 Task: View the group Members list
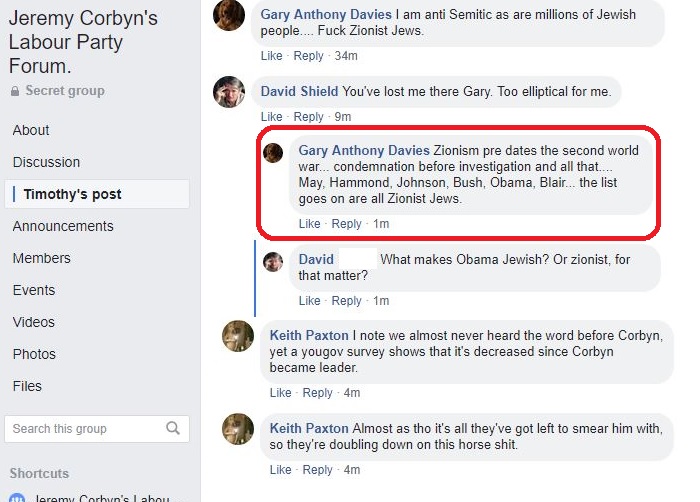[x=41, y=258]
